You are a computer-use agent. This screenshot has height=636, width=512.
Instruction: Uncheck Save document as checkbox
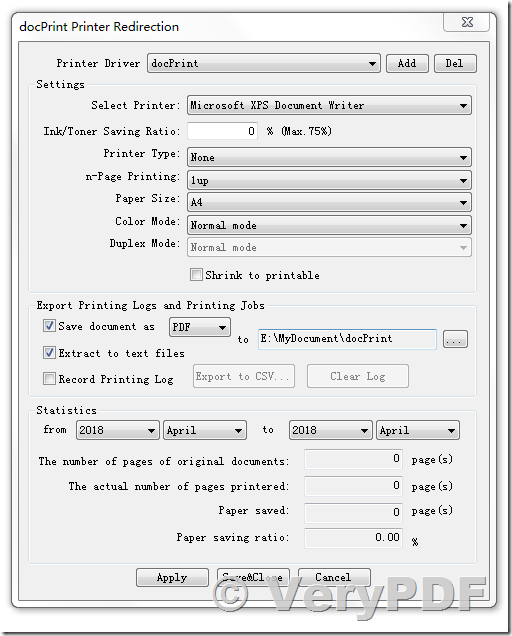point(49,325)
